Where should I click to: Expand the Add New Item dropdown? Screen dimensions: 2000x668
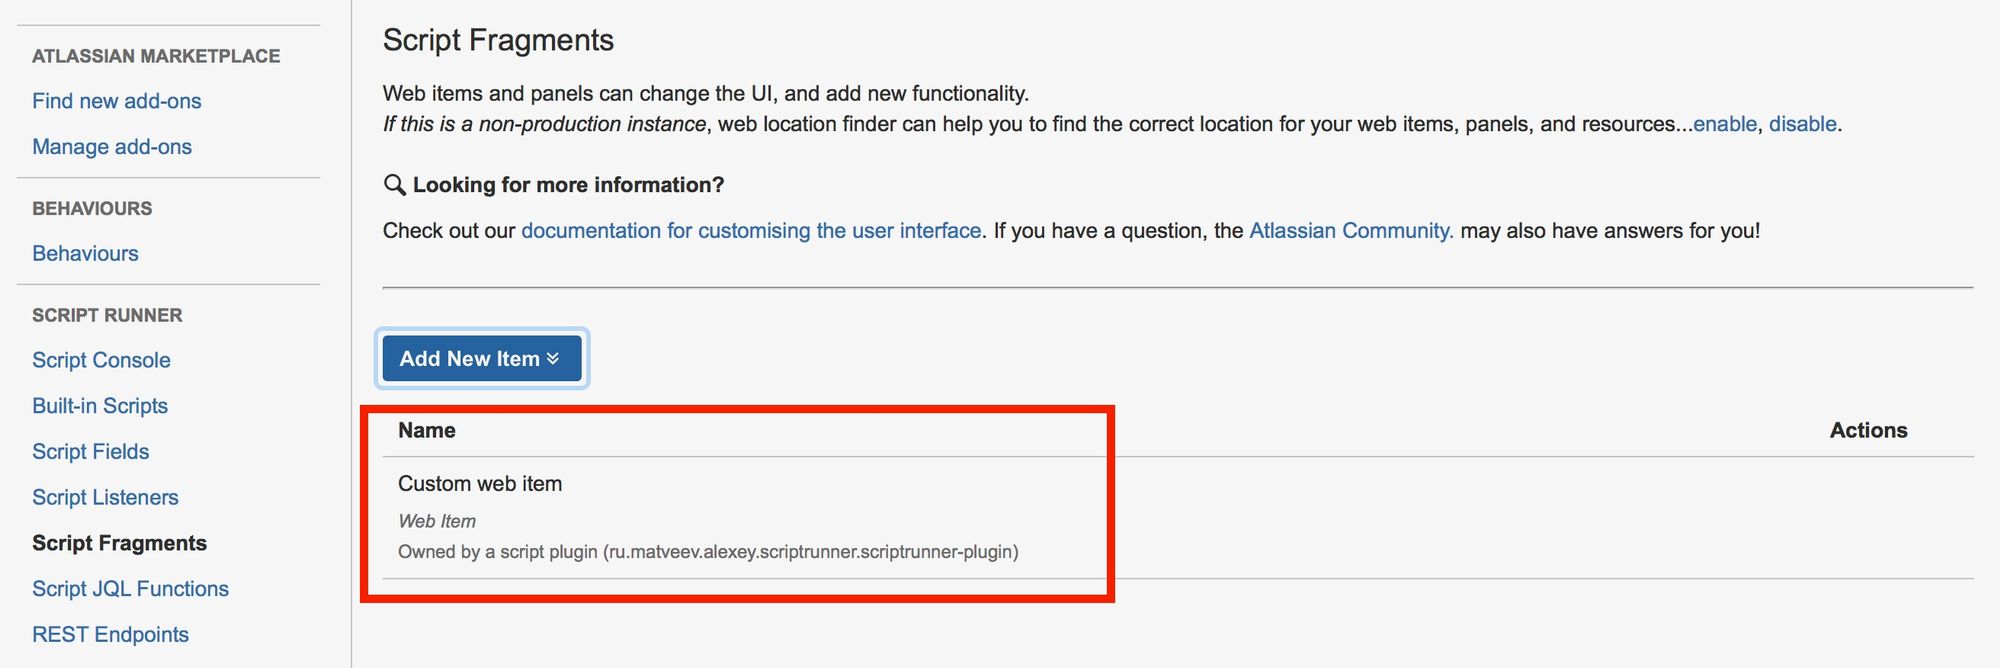481,358
